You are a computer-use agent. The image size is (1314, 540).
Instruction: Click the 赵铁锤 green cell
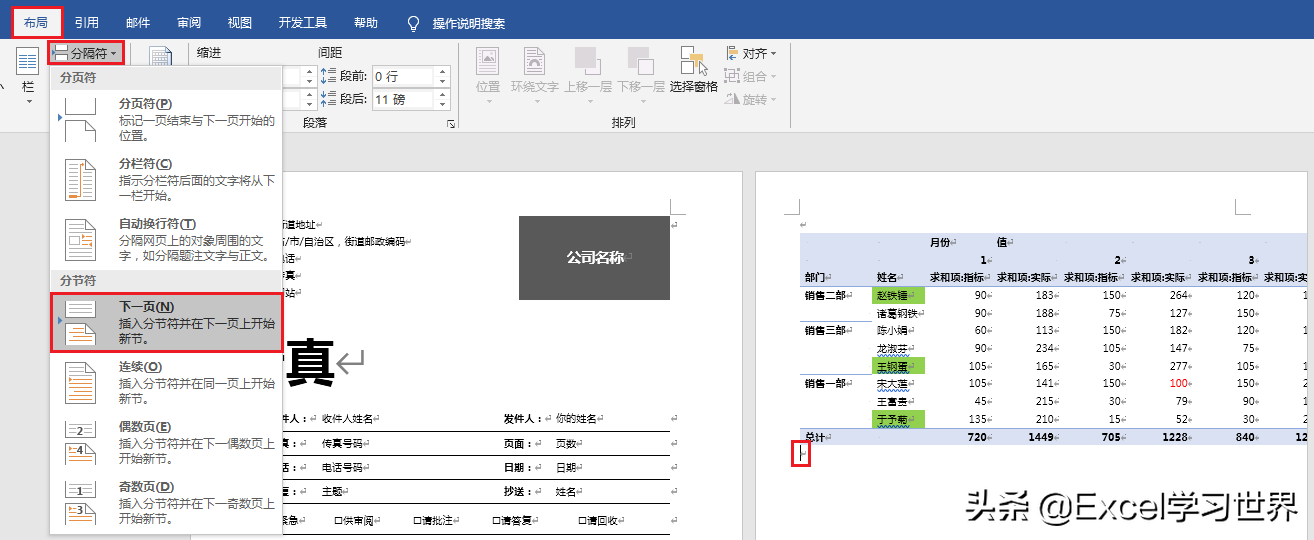pyautogui.click(x=899, y=296)
